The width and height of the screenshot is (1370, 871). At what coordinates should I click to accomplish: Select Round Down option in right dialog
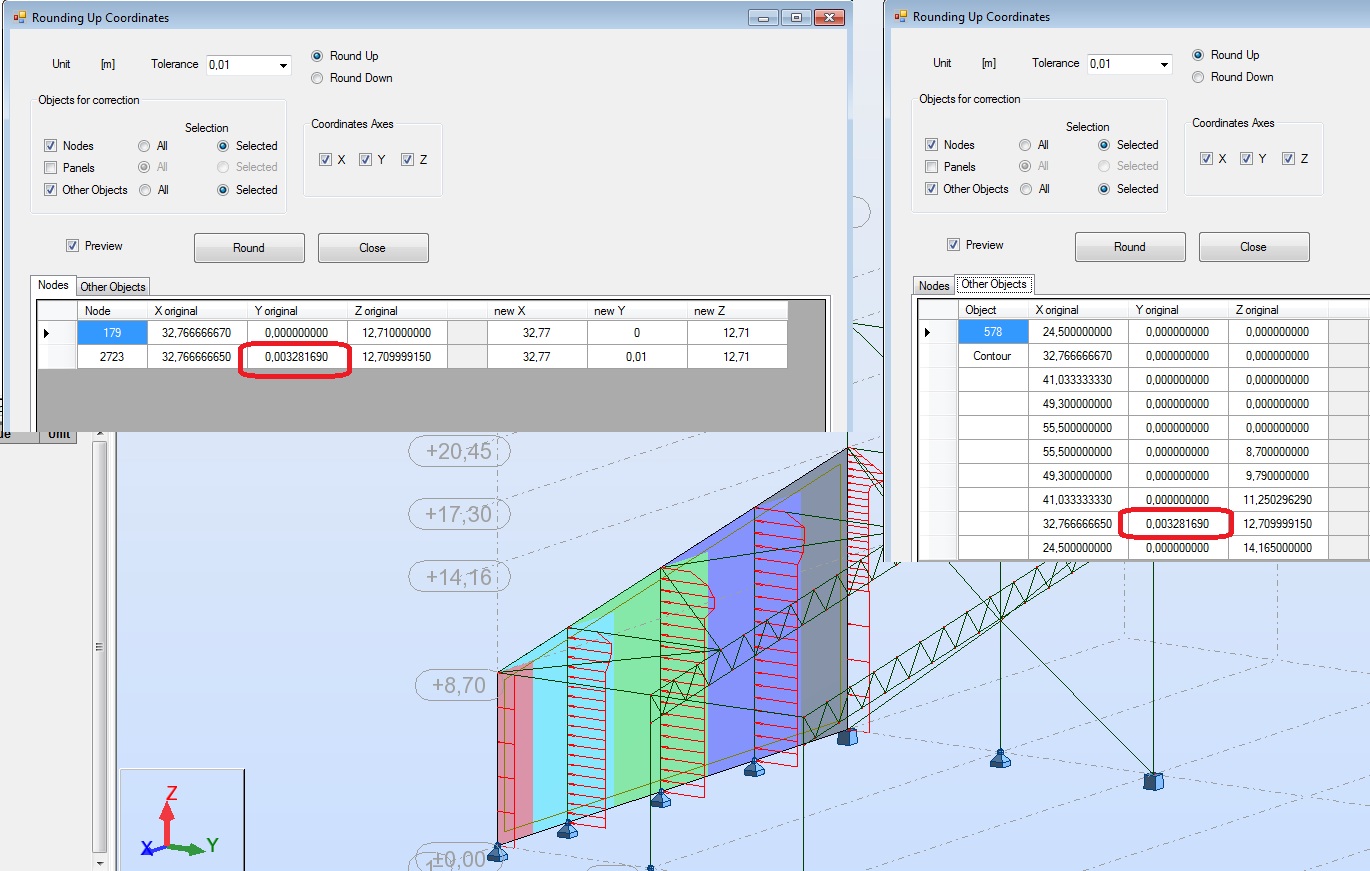1198,77
